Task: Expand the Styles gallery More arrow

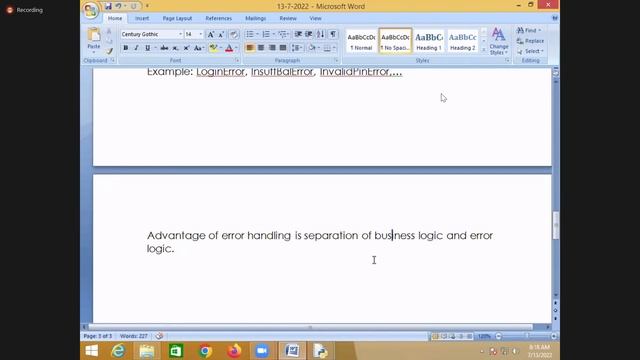Action: click(484, 49)
